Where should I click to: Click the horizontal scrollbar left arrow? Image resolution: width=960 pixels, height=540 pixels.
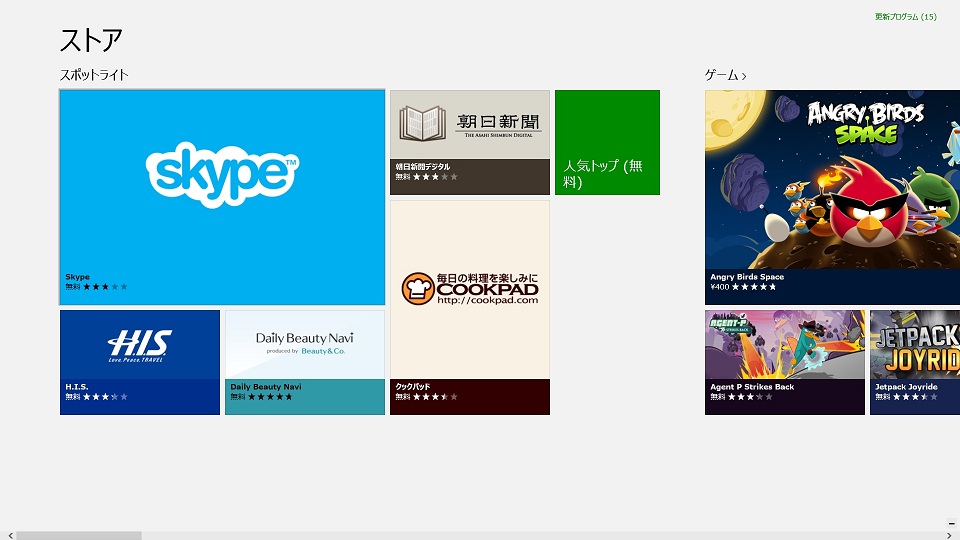click(8, 535)
